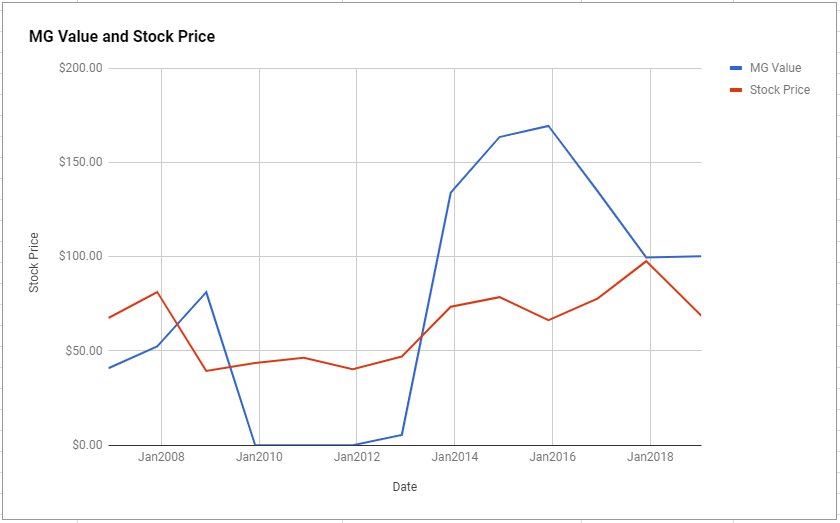Click the Jan2012 x-axis label
The width and height of the screenshot is (840, 523).
coord(357,457)
